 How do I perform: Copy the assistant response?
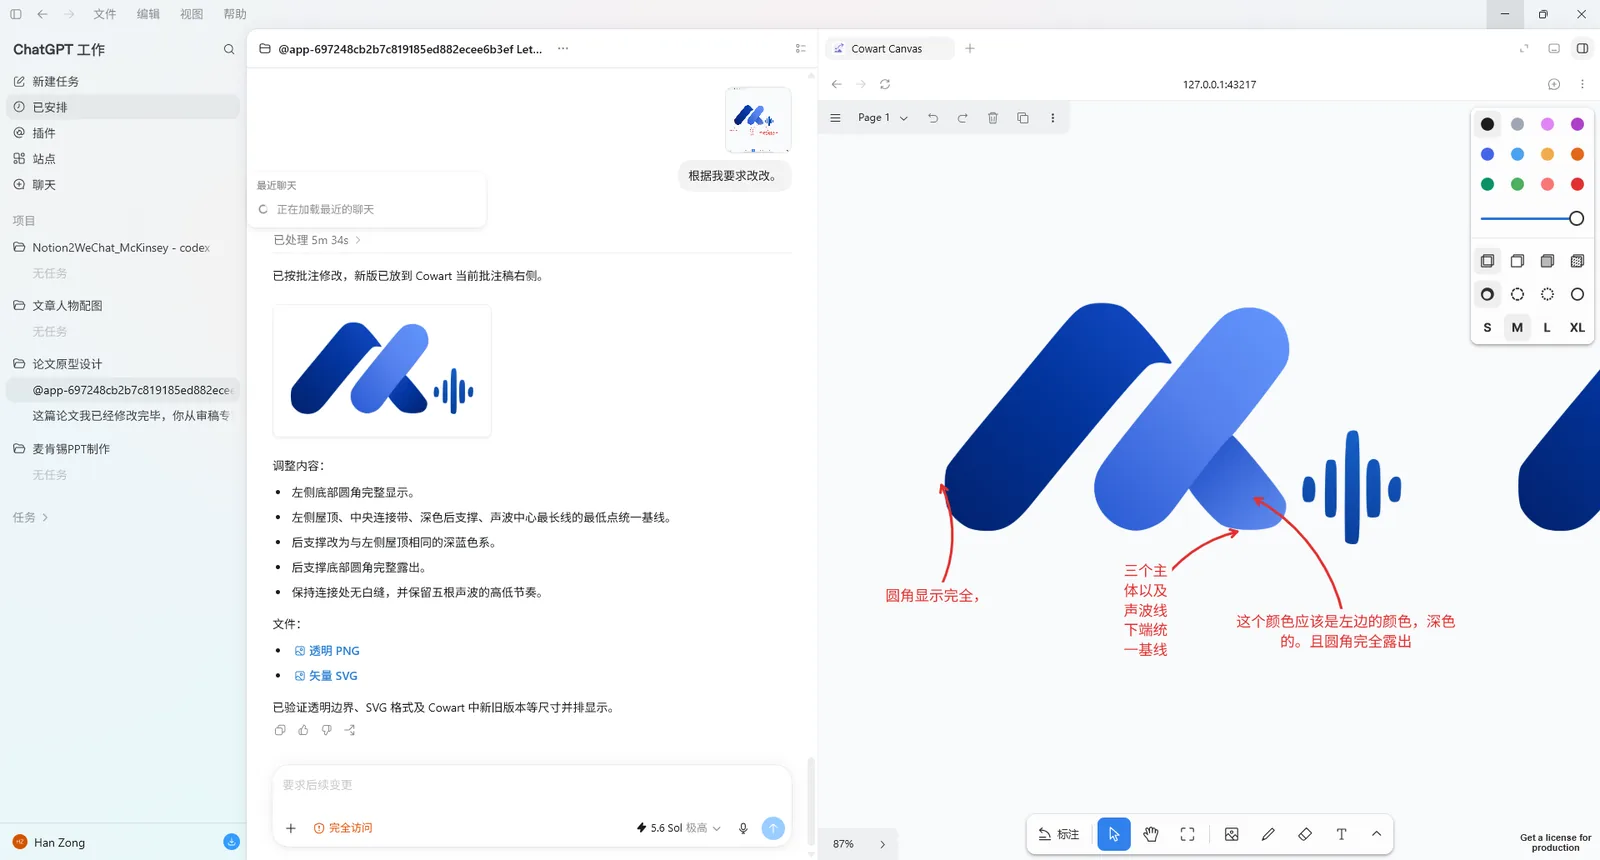coord(280,730)
